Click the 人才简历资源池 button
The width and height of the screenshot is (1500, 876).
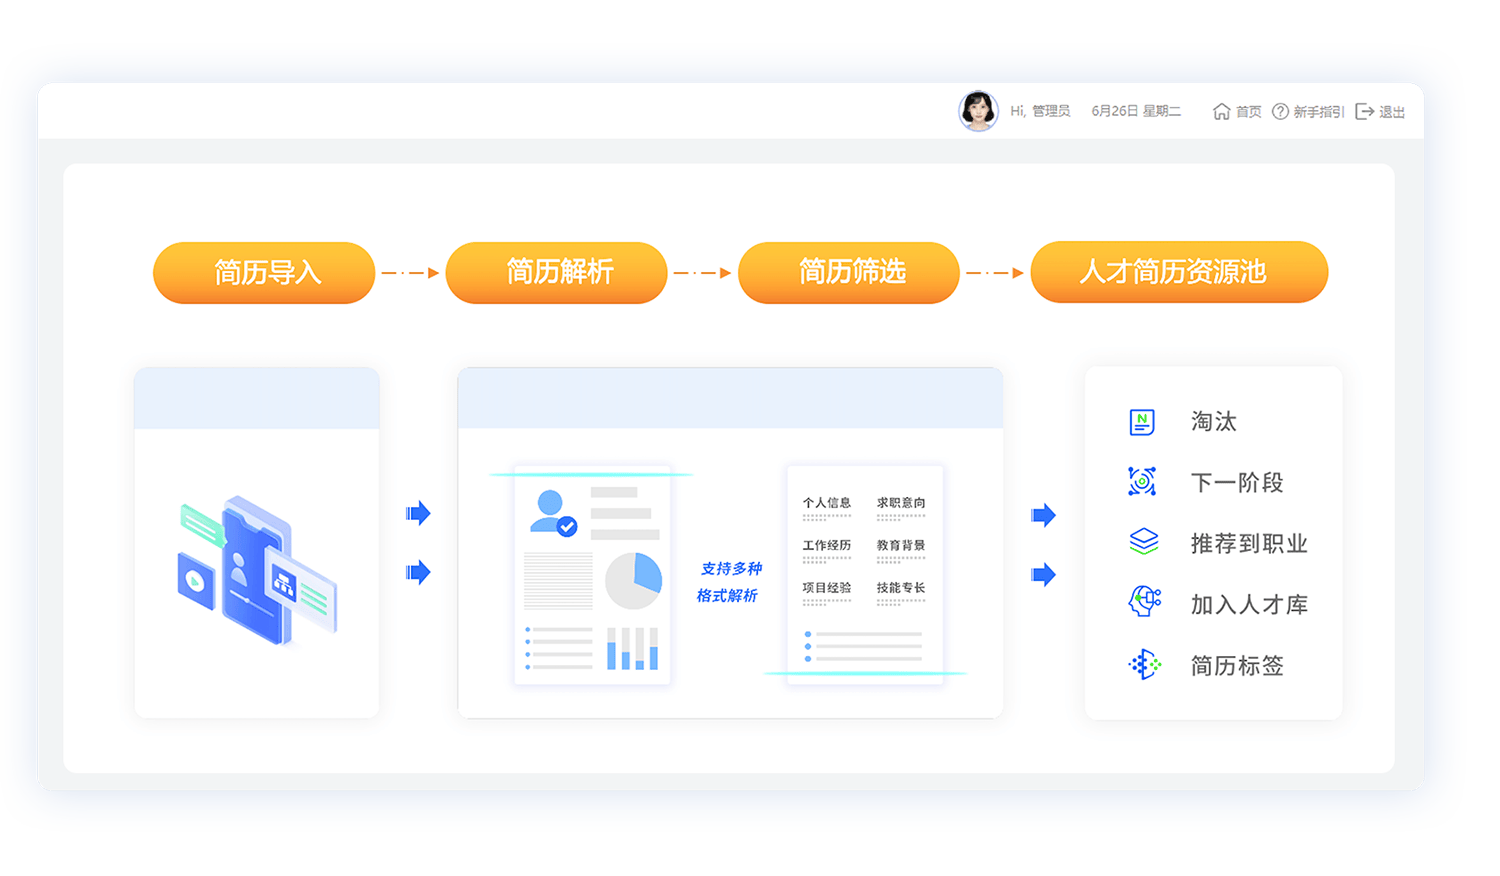click(1179, 272)
